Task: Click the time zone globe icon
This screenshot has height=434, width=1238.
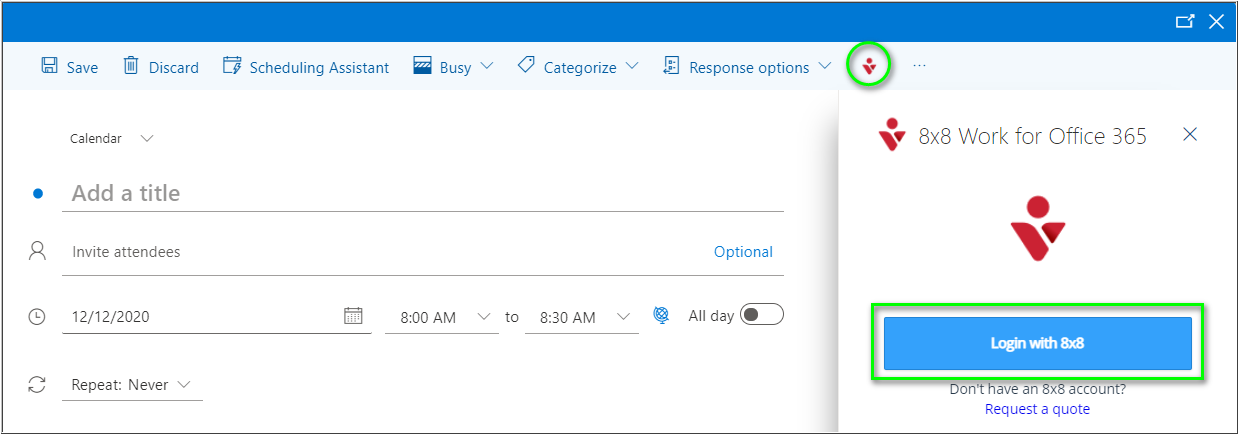Action: (661, 315)
